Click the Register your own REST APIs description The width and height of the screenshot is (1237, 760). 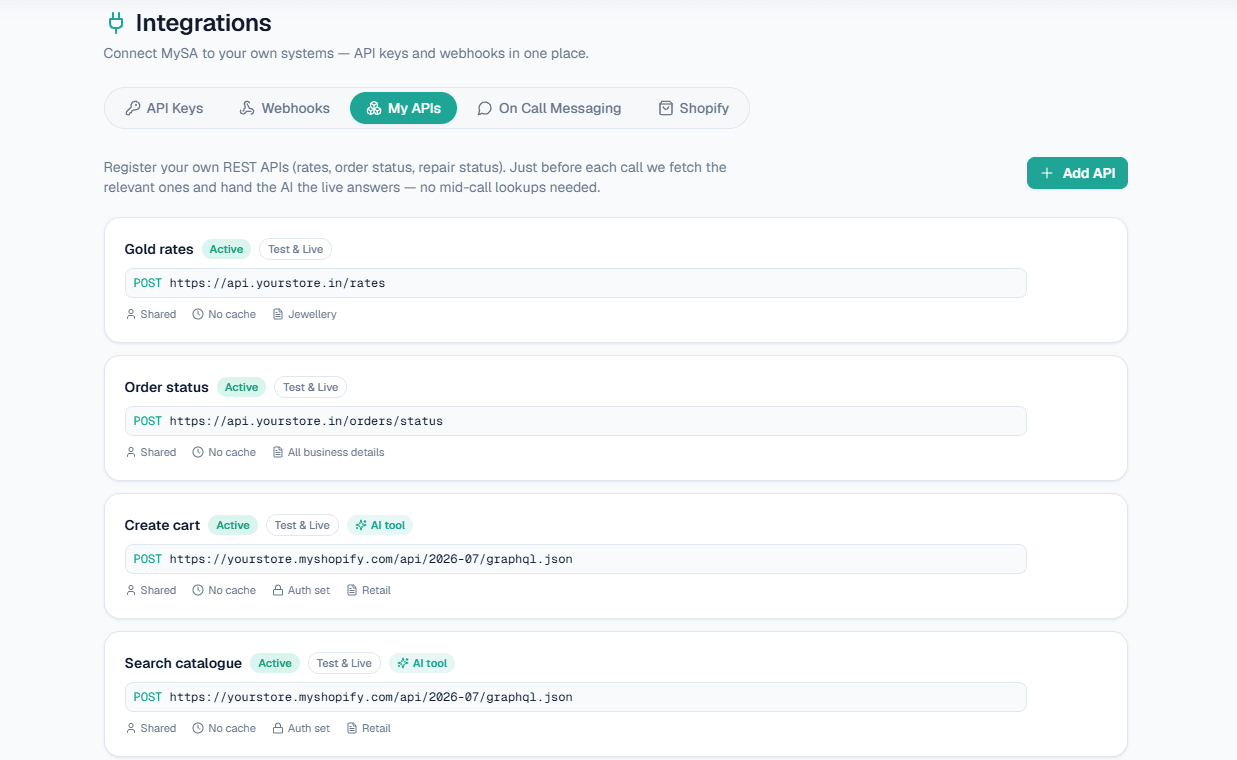pos(415,177)
